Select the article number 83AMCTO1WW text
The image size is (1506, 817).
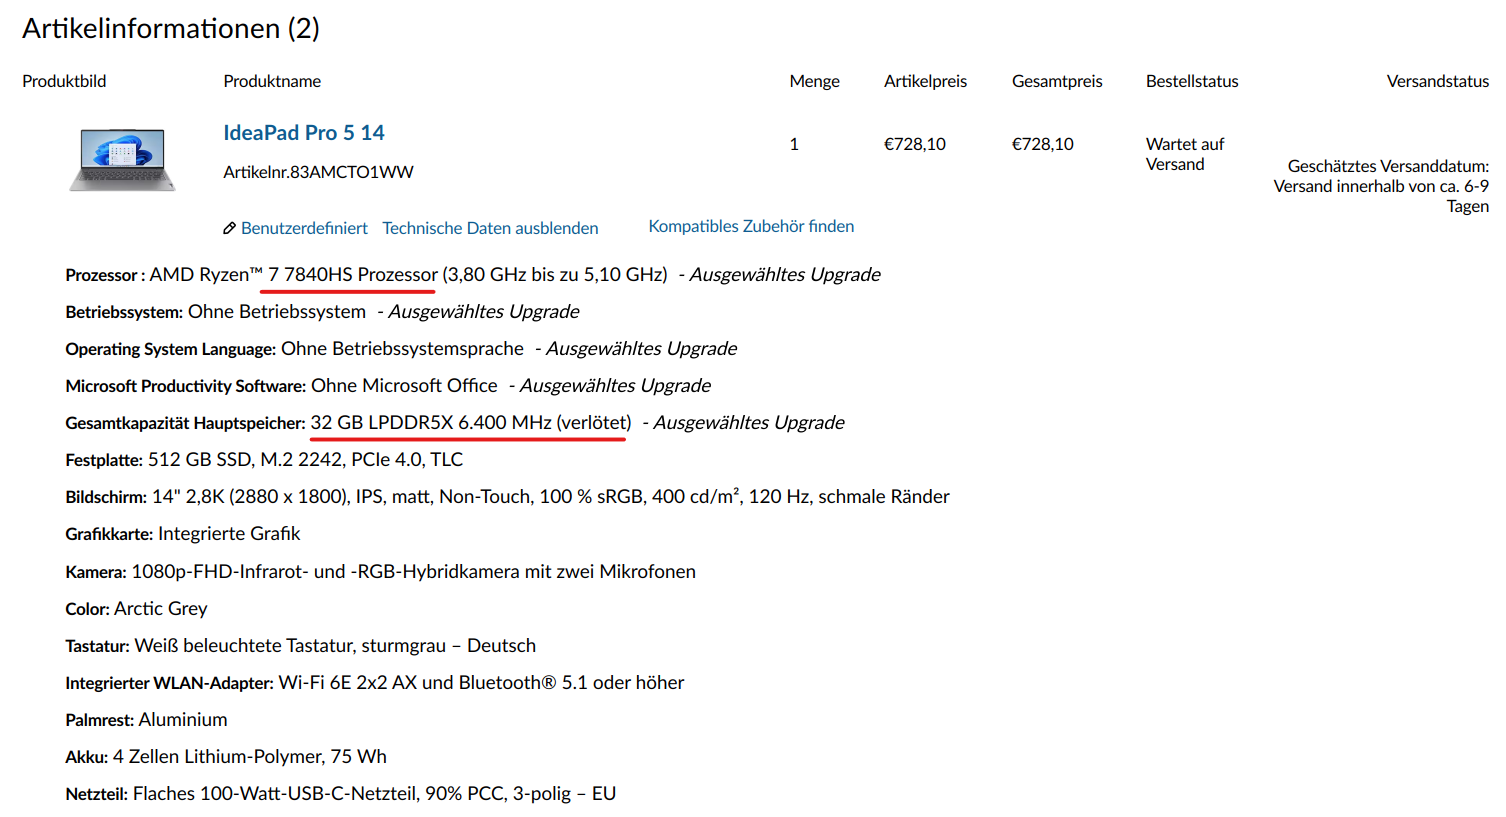click(352, 172)
